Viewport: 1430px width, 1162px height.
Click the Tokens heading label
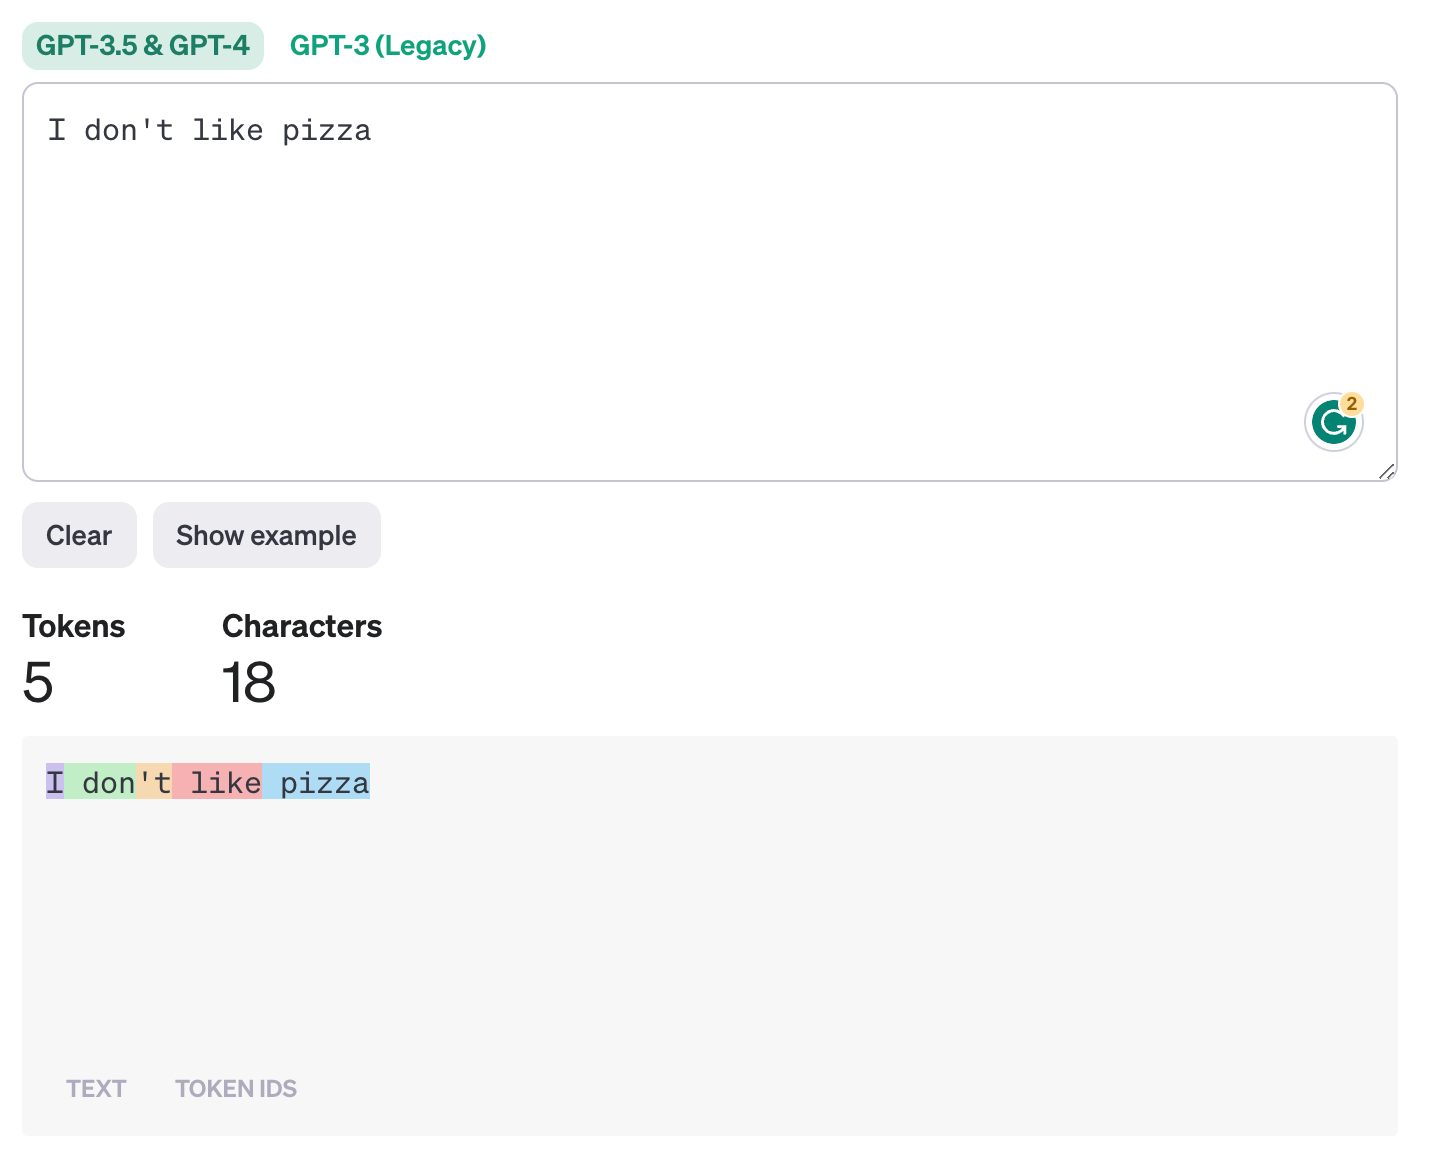coord(74,626)
